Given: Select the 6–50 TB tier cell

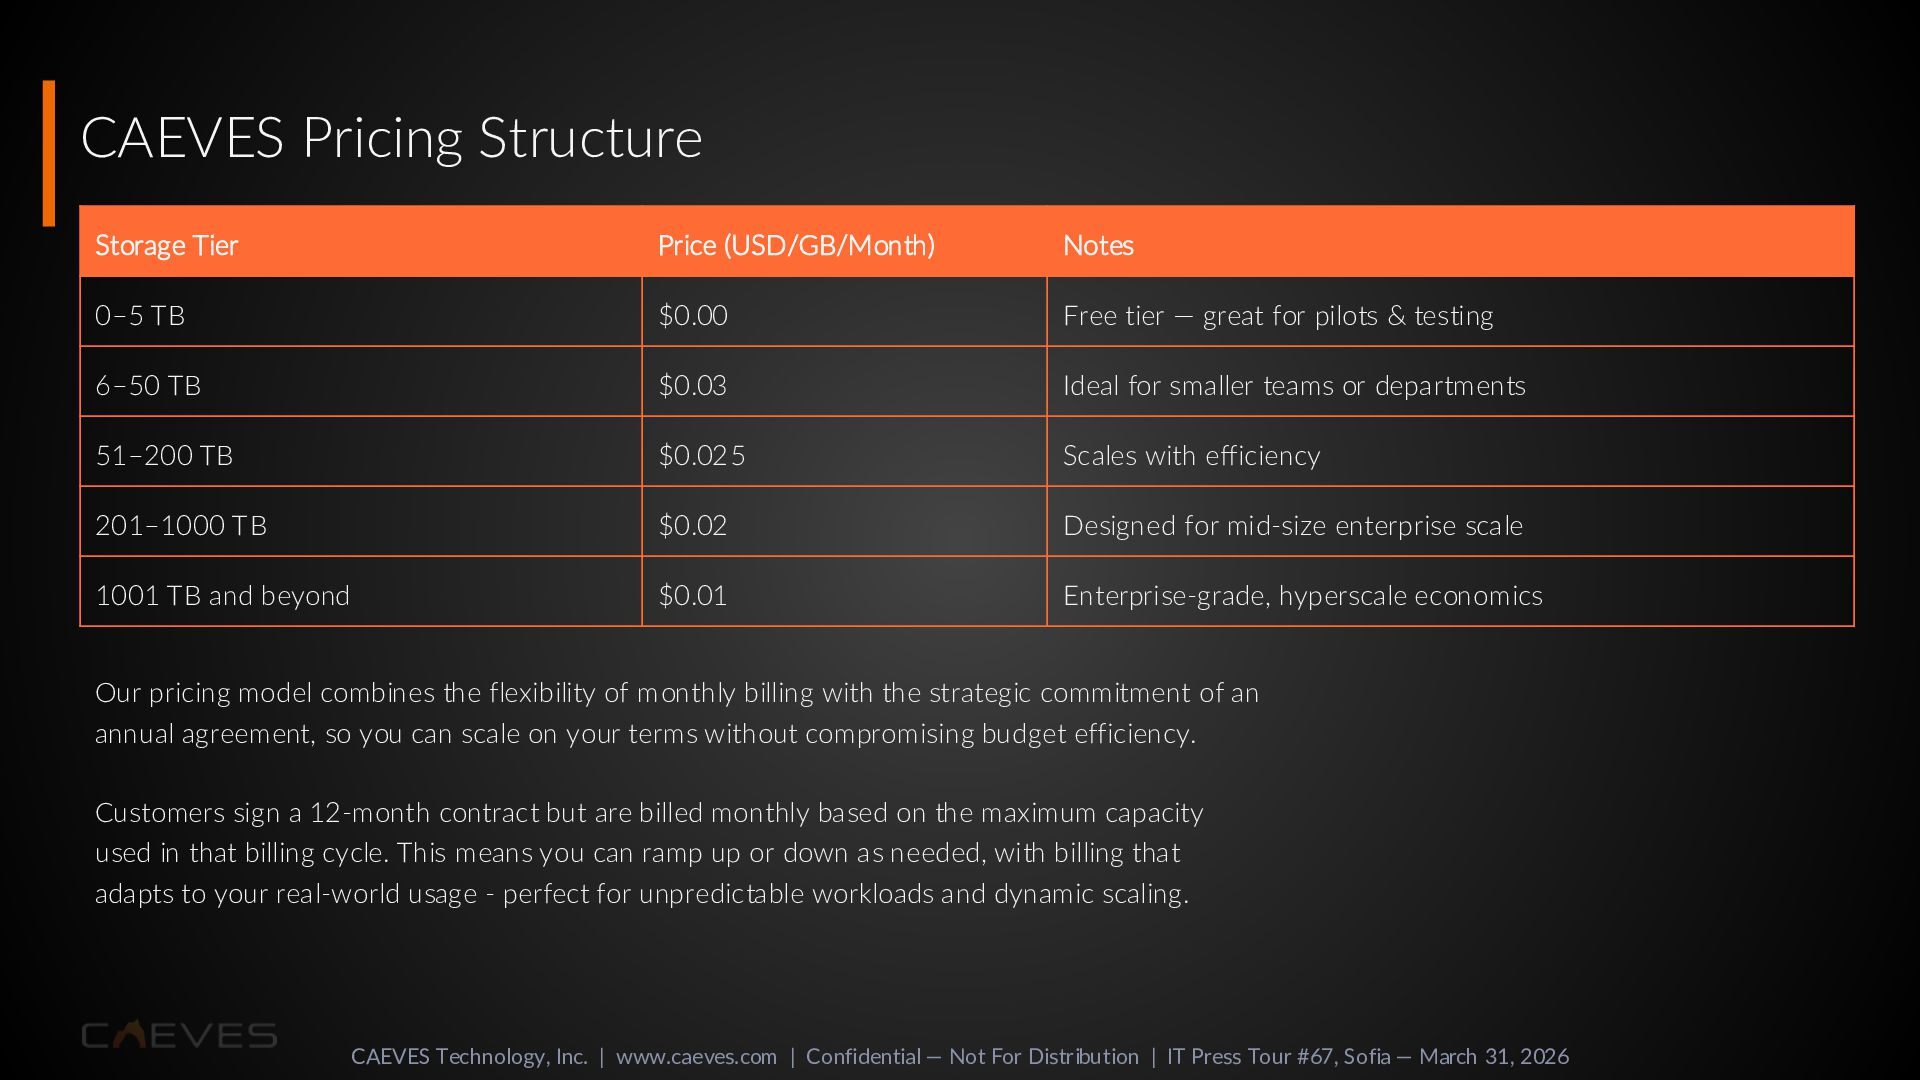Looking at the screenshot, I should 148,385.
